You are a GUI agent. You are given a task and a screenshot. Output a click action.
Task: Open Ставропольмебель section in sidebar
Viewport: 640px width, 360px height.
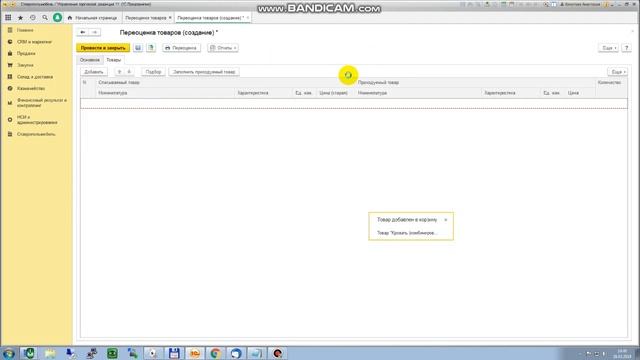36,134
